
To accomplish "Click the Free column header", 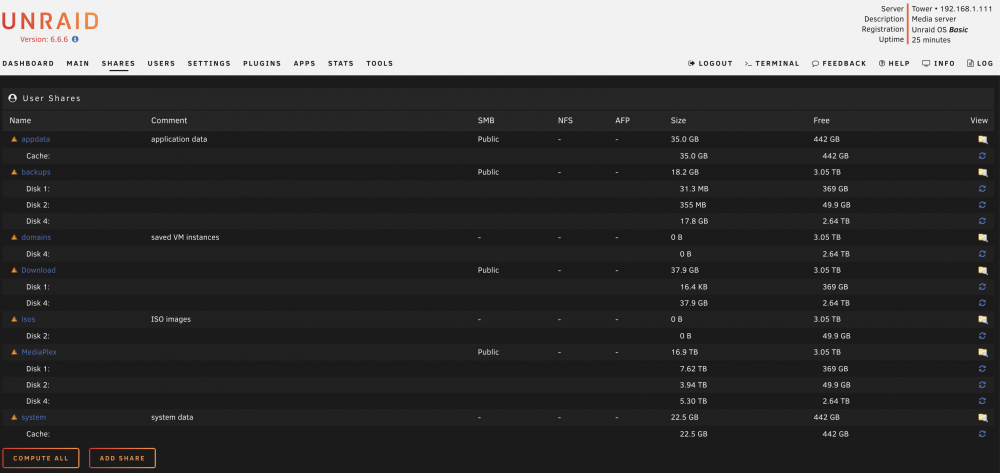I will tap(821, 120).
